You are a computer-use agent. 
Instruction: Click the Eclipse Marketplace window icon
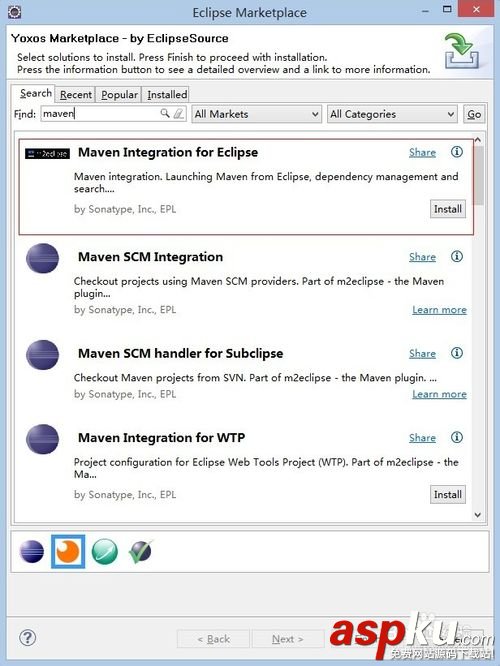(x=14, y=11)
